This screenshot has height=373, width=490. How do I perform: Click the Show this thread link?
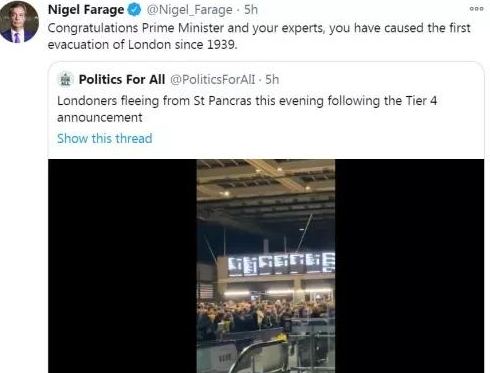(105, 138)
